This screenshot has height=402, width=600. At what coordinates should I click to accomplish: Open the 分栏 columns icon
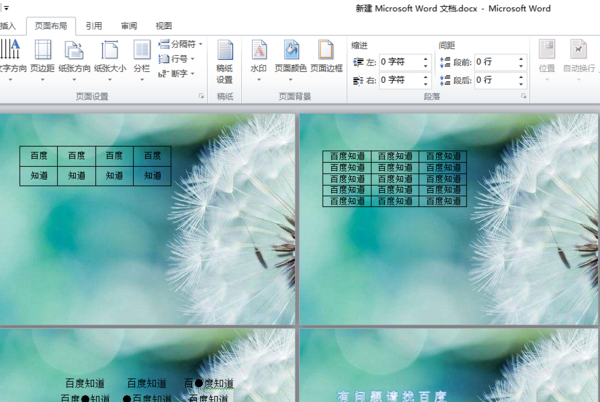[x=142, y=60]
